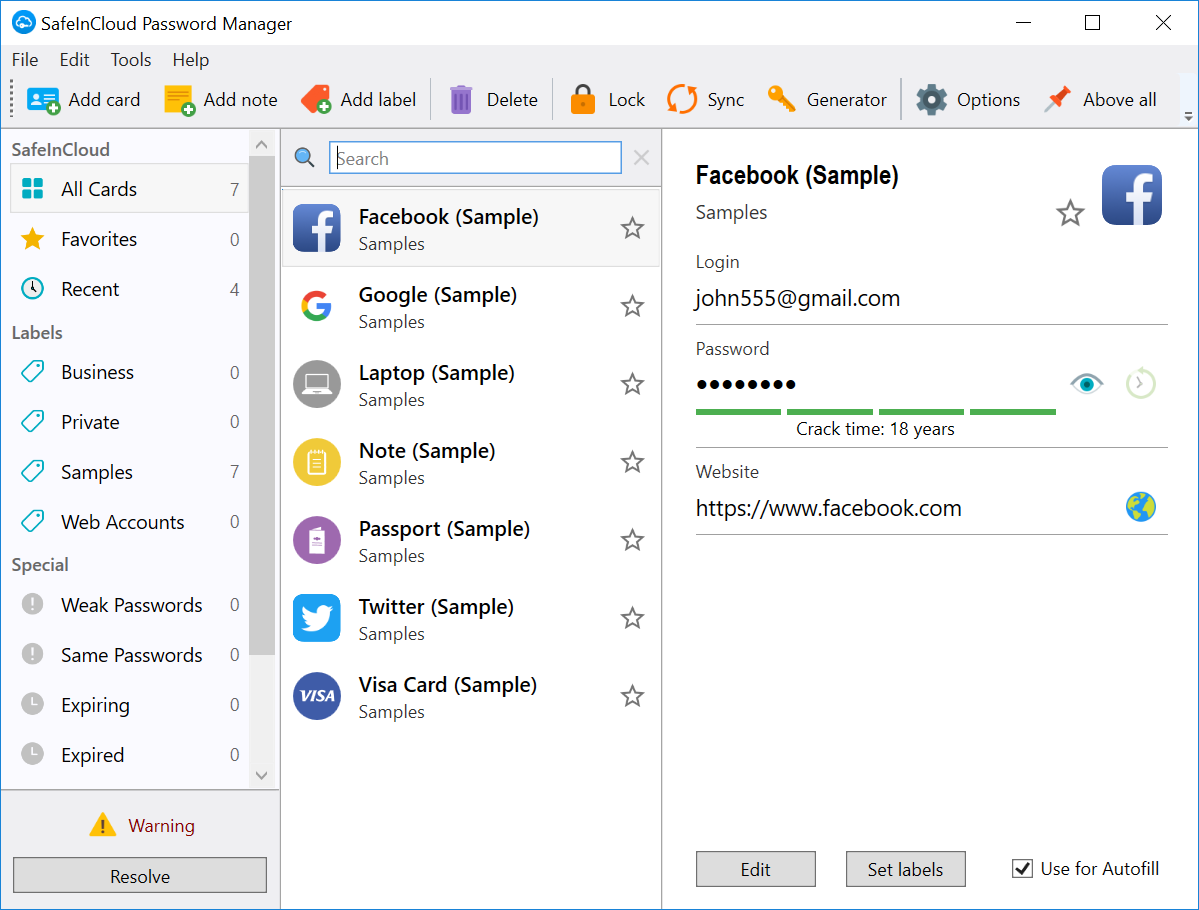
Task: Click the Edit button for this card
Action: tap(755, 869)
